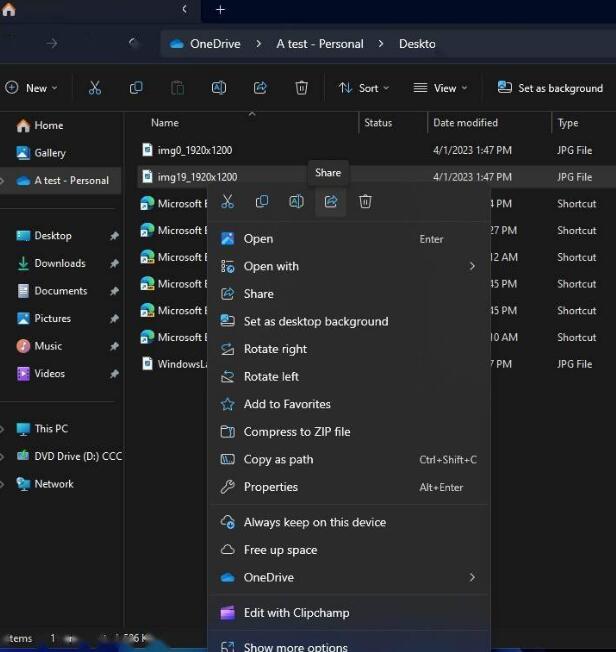Viewport: 616px width, 652px height.
Task: Click the Copy icon in context menu
Action: click(262, 202)
